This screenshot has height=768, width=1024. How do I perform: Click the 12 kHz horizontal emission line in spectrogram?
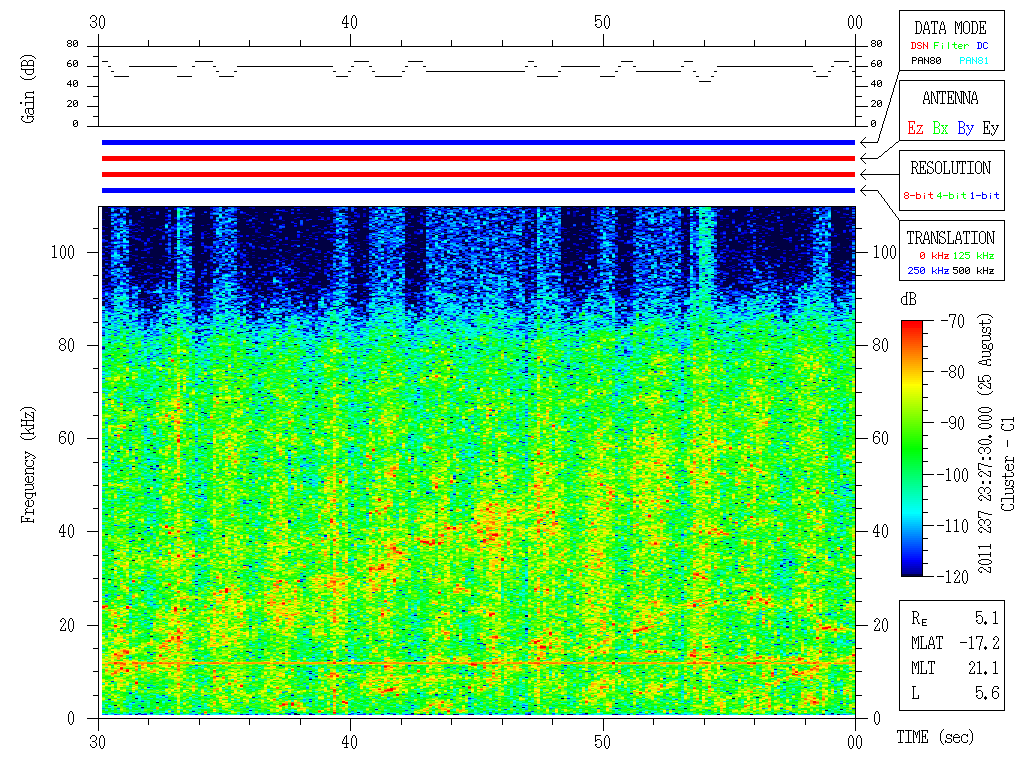coord(478,663)
